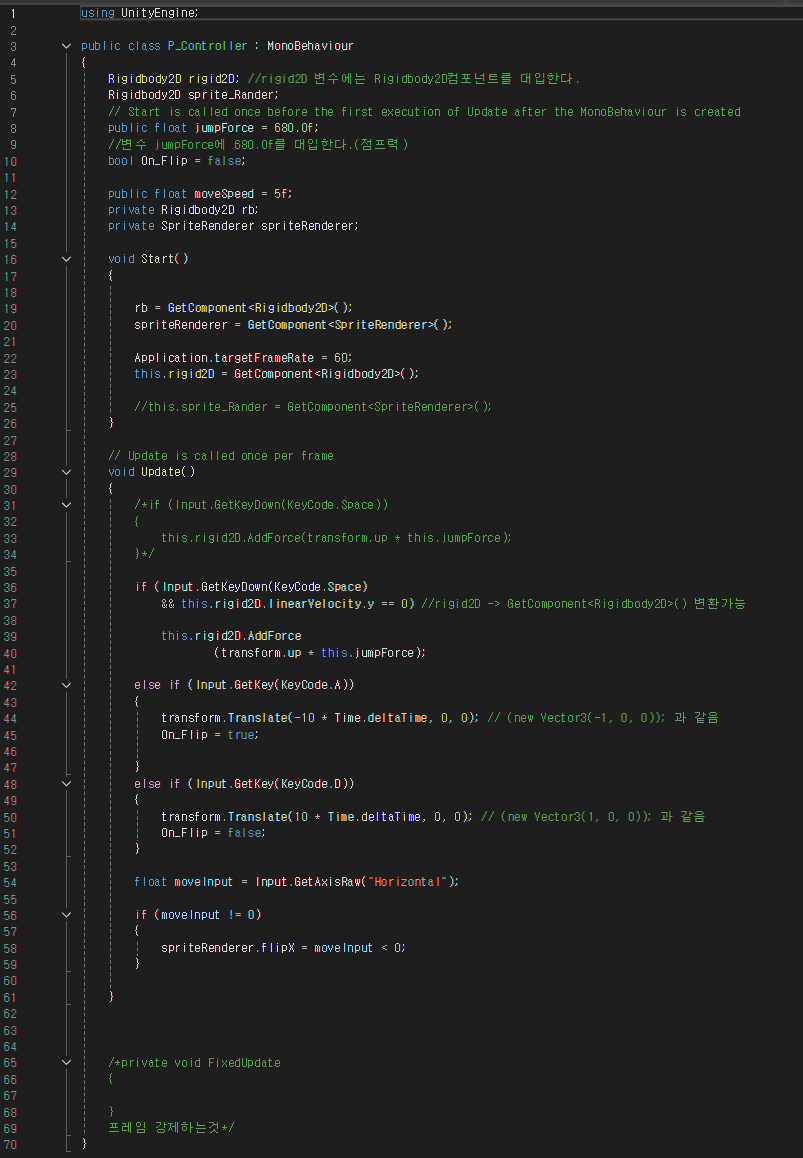Click line number 70 in the gutter
The height and width of the screenshot is (1158, 803).
[10, 1145]
